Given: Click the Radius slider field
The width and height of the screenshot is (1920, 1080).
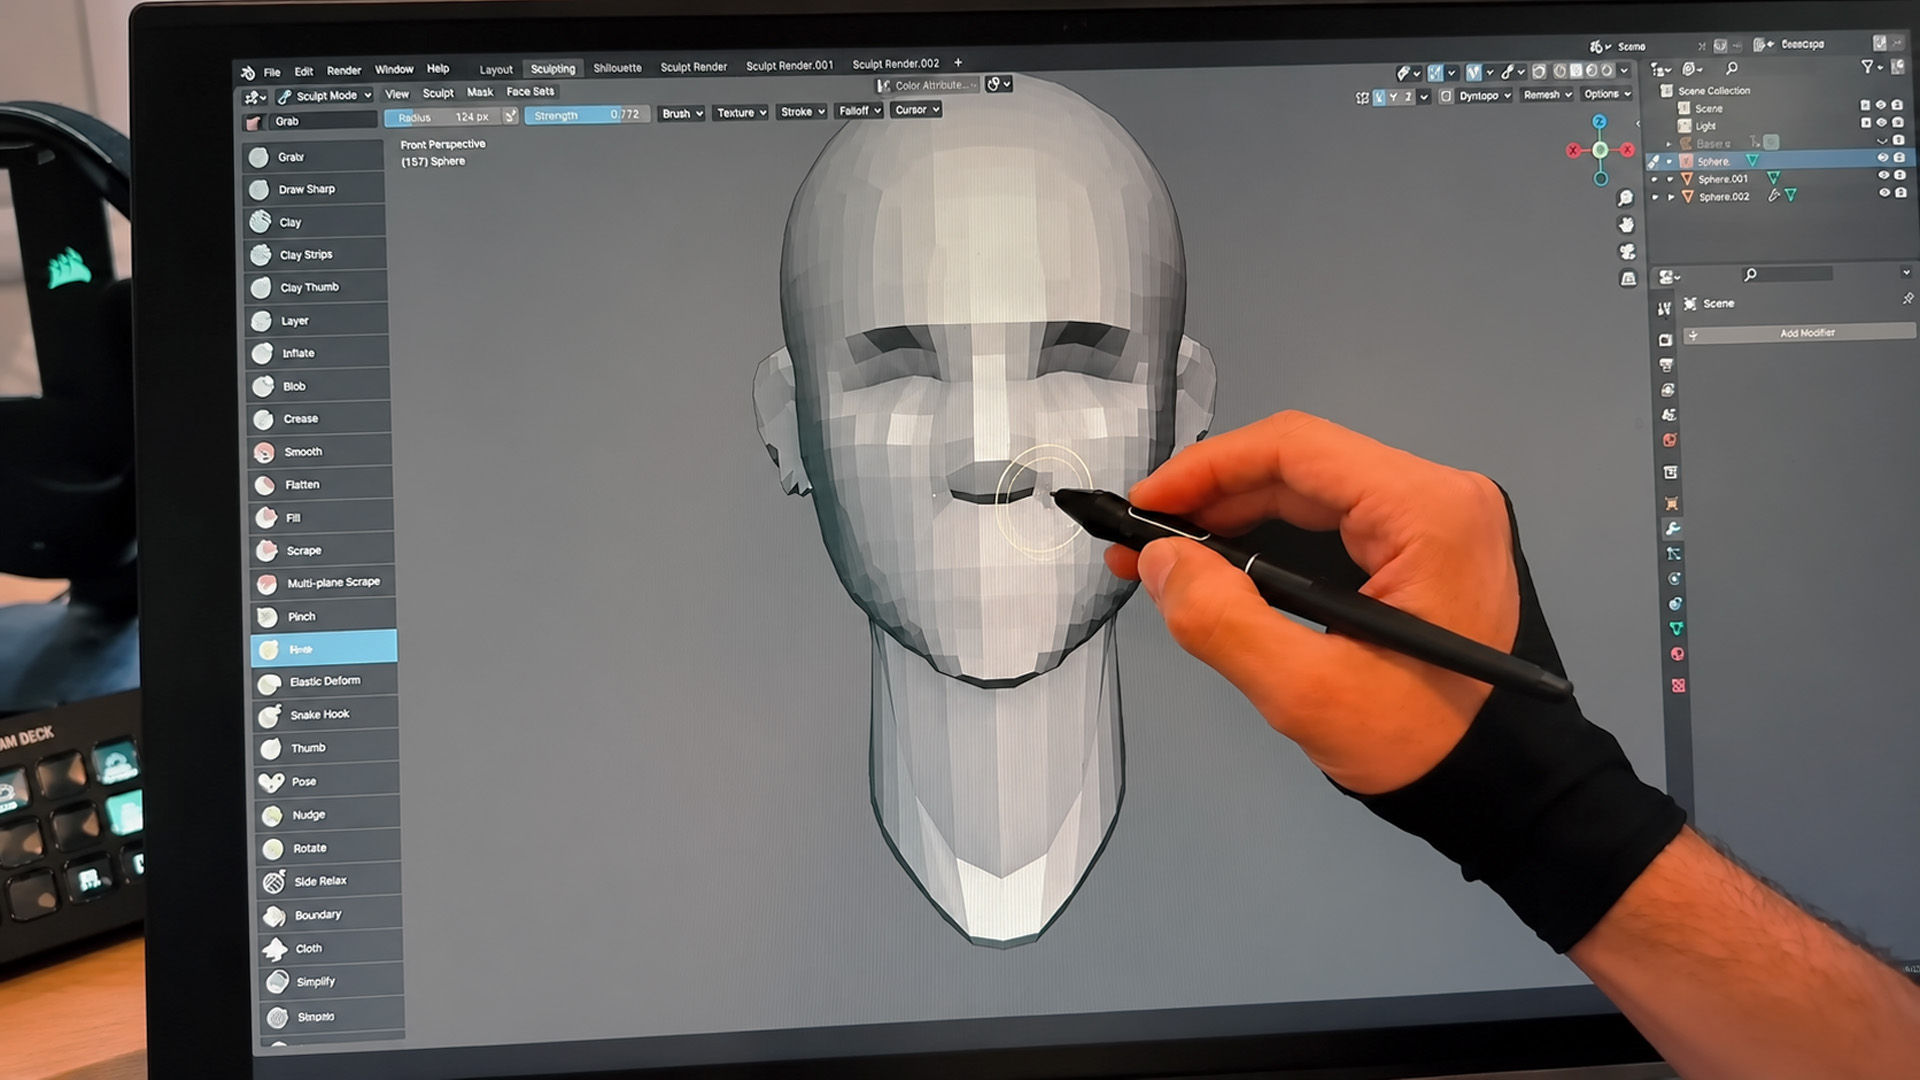Looking at the screenshot, I should [443, 117].
